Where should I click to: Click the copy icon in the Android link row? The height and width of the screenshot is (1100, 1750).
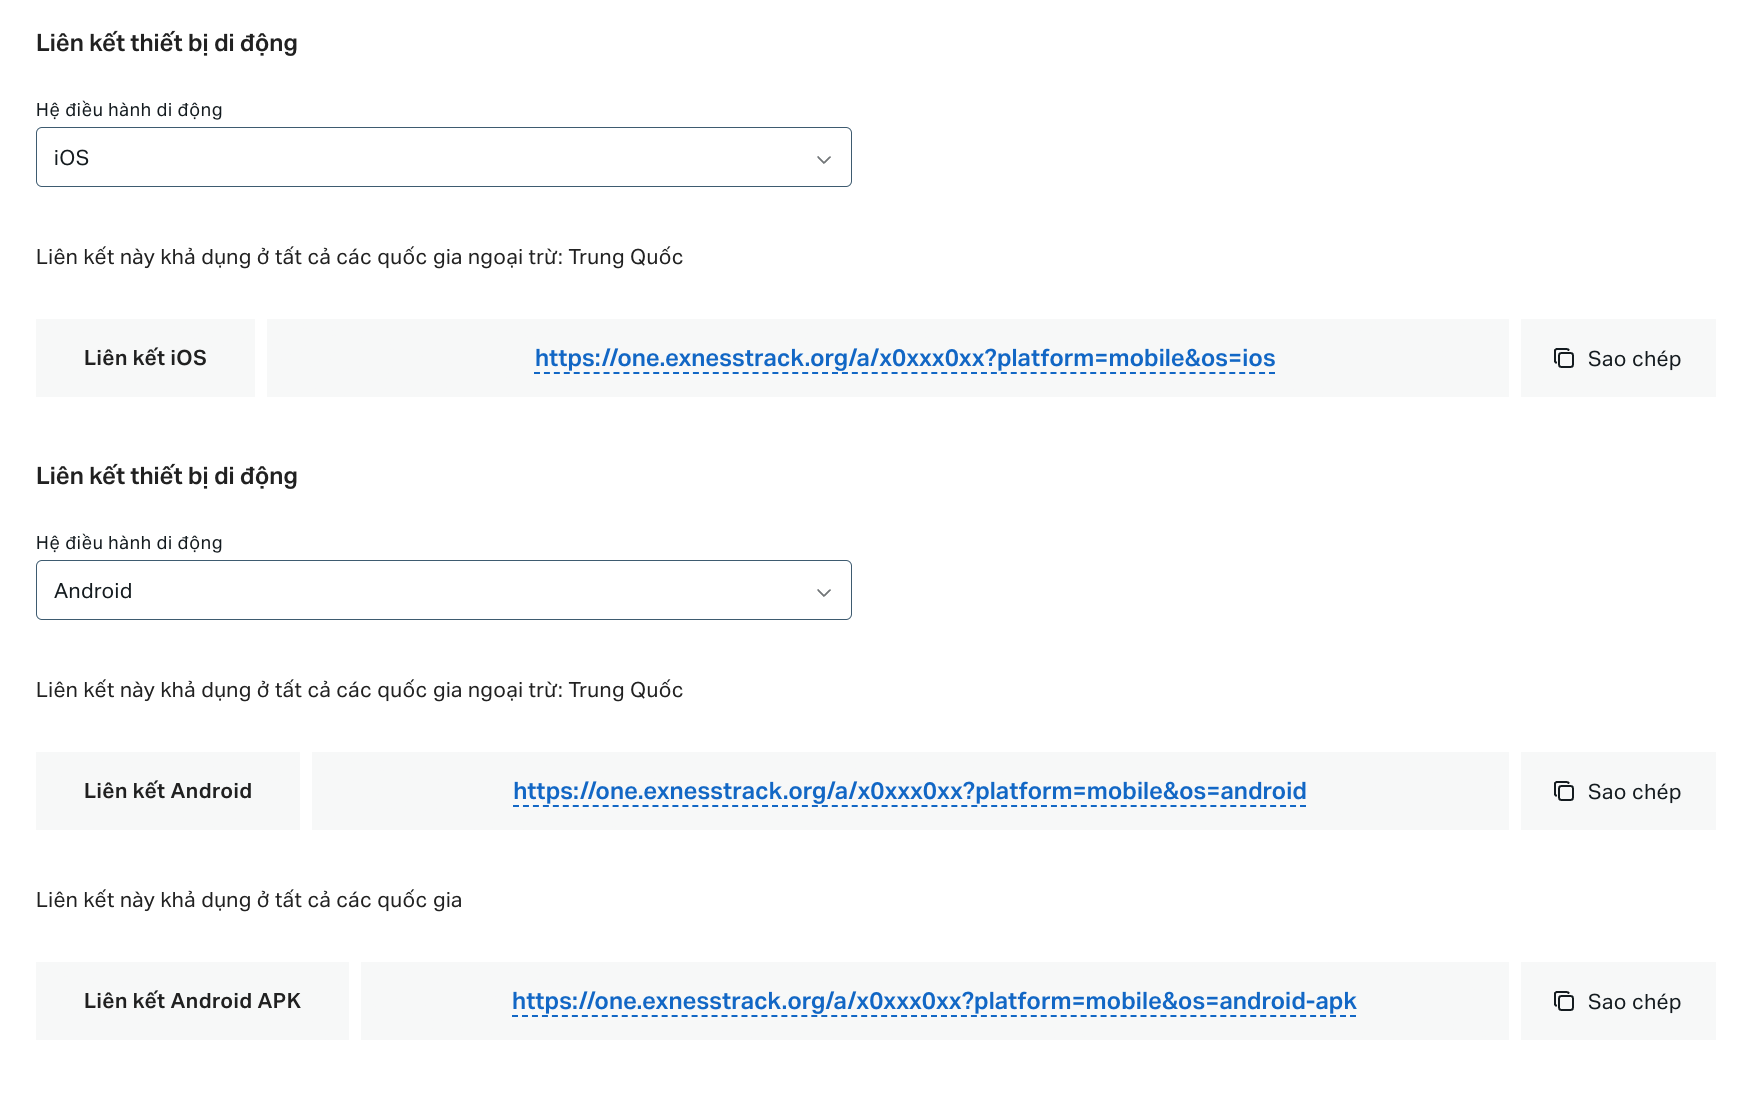(1564, 791)
